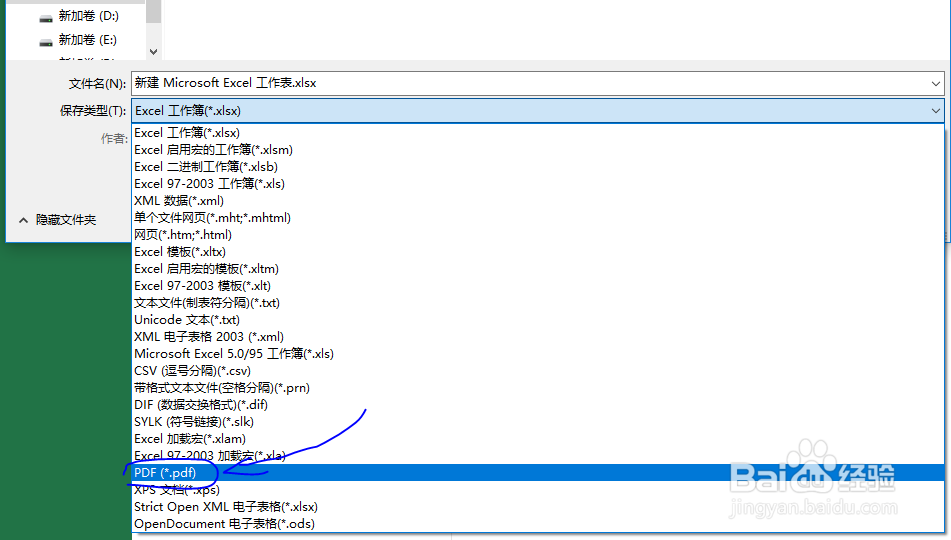The height and width of the screenshot is (540, 951).
Task: Select XML 数据(*.xml) format
Action: 538,201
